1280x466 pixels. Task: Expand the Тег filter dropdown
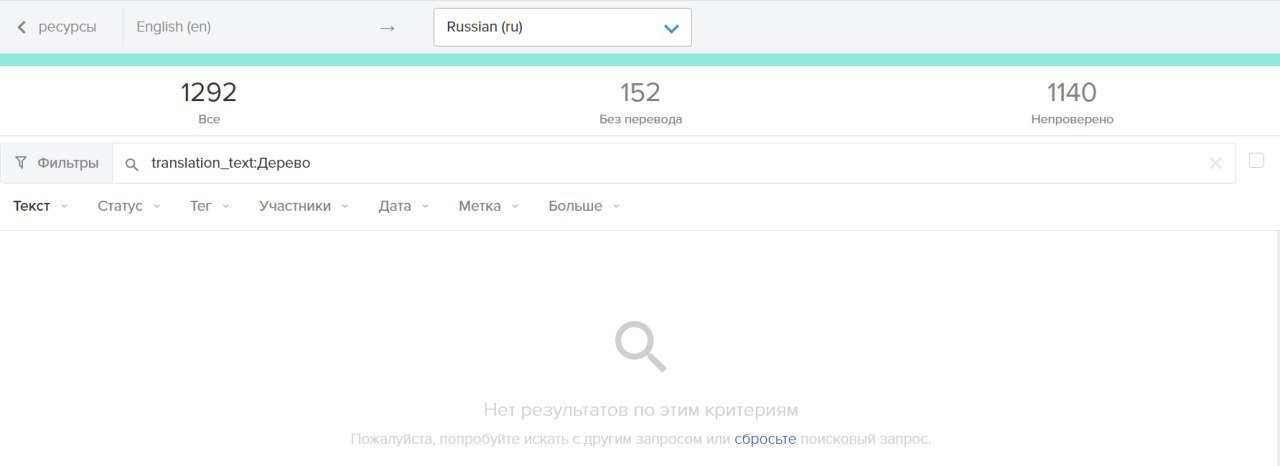pyautogui.click(x=210, y=206)
